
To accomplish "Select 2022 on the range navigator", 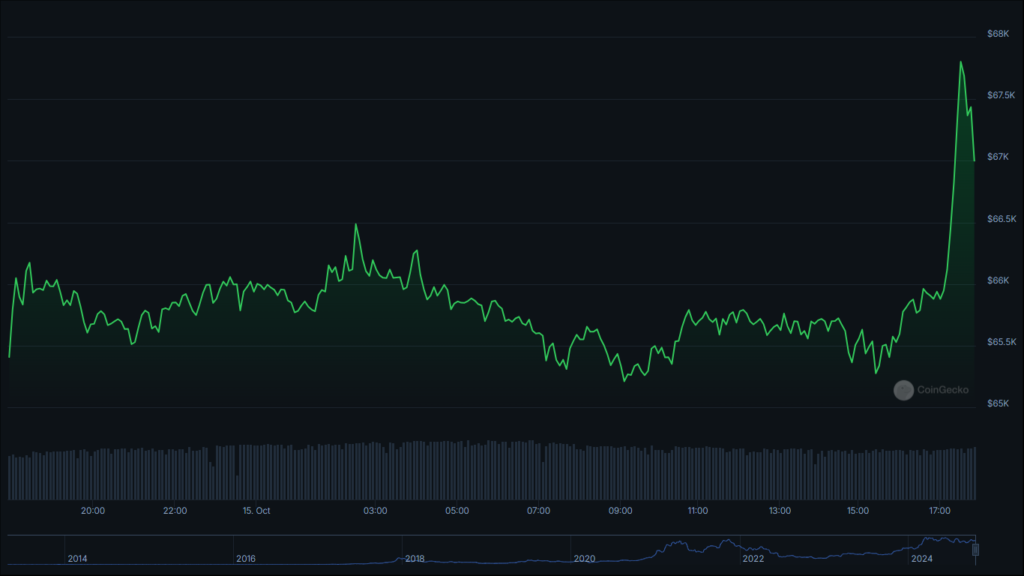I will (x=753, y=558).
